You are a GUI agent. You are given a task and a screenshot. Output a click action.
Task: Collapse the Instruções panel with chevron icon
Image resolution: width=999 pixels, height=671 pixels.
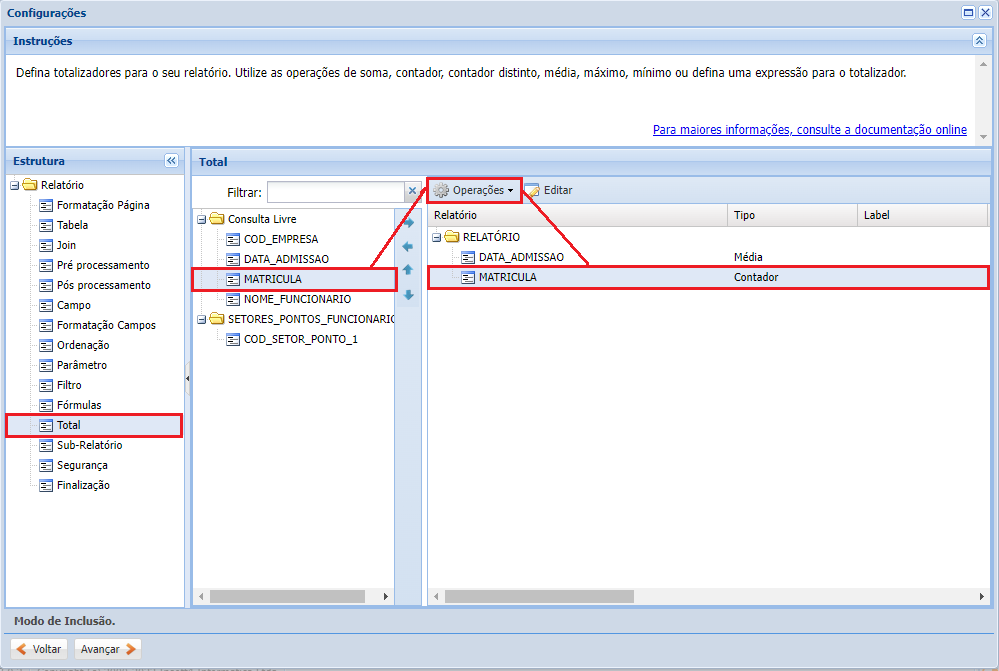pyautogui.click(x=979, y=41)
